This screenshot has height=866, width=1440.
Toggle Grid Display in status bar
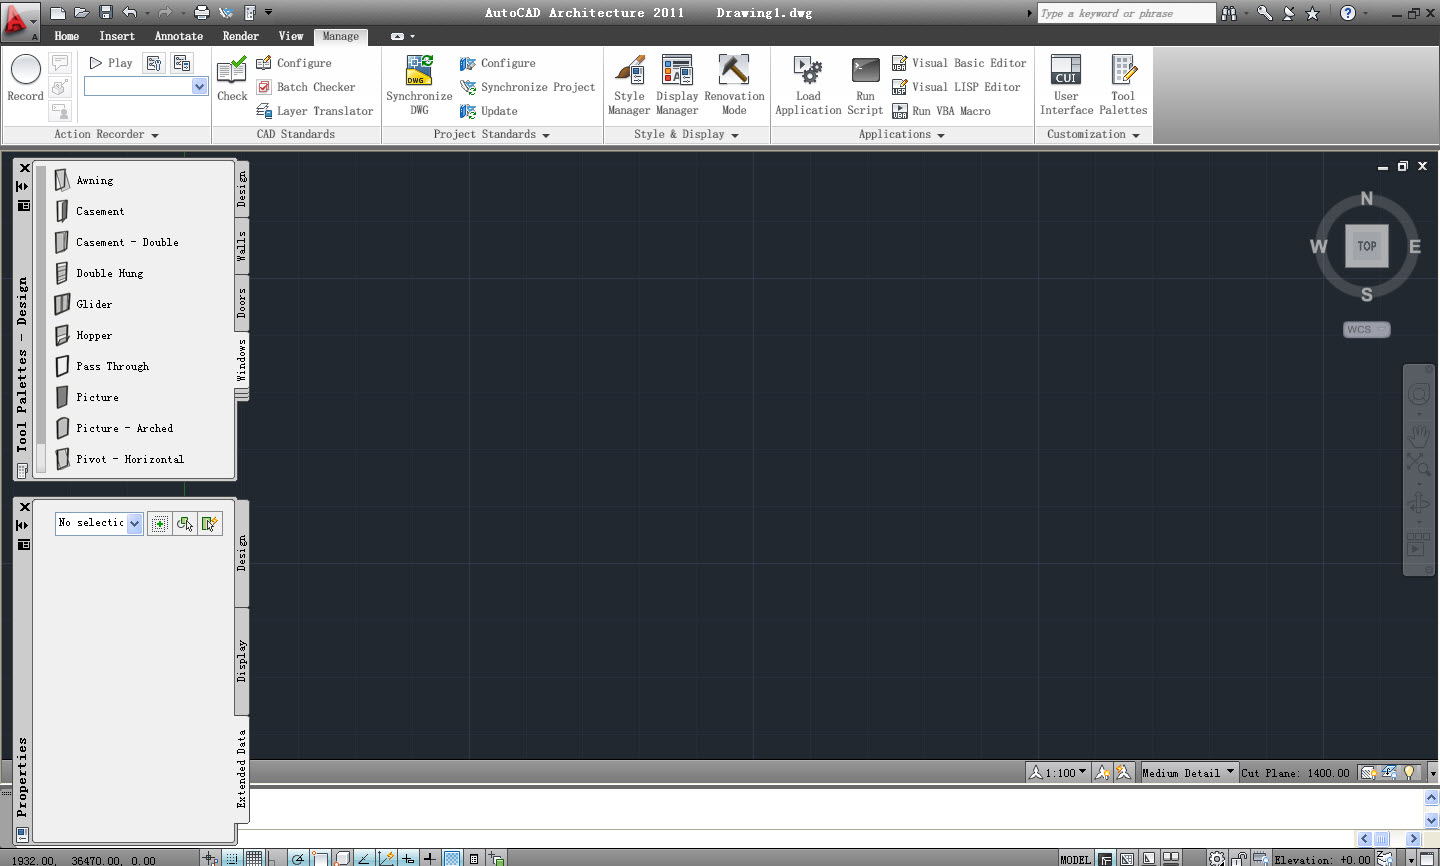[x=254, y=859]
